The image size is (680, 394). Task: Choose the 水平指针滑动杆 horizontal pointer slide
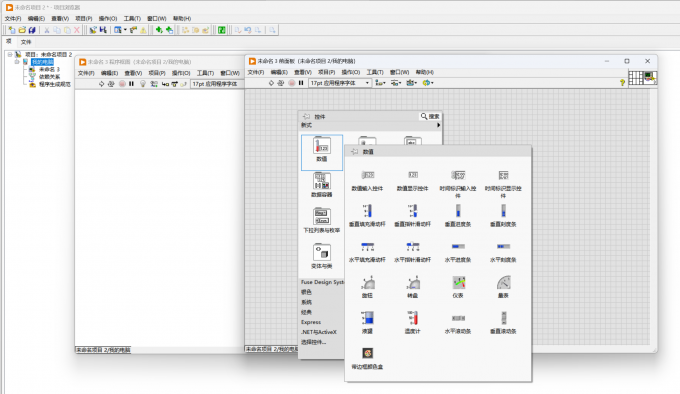coord(413,247)
